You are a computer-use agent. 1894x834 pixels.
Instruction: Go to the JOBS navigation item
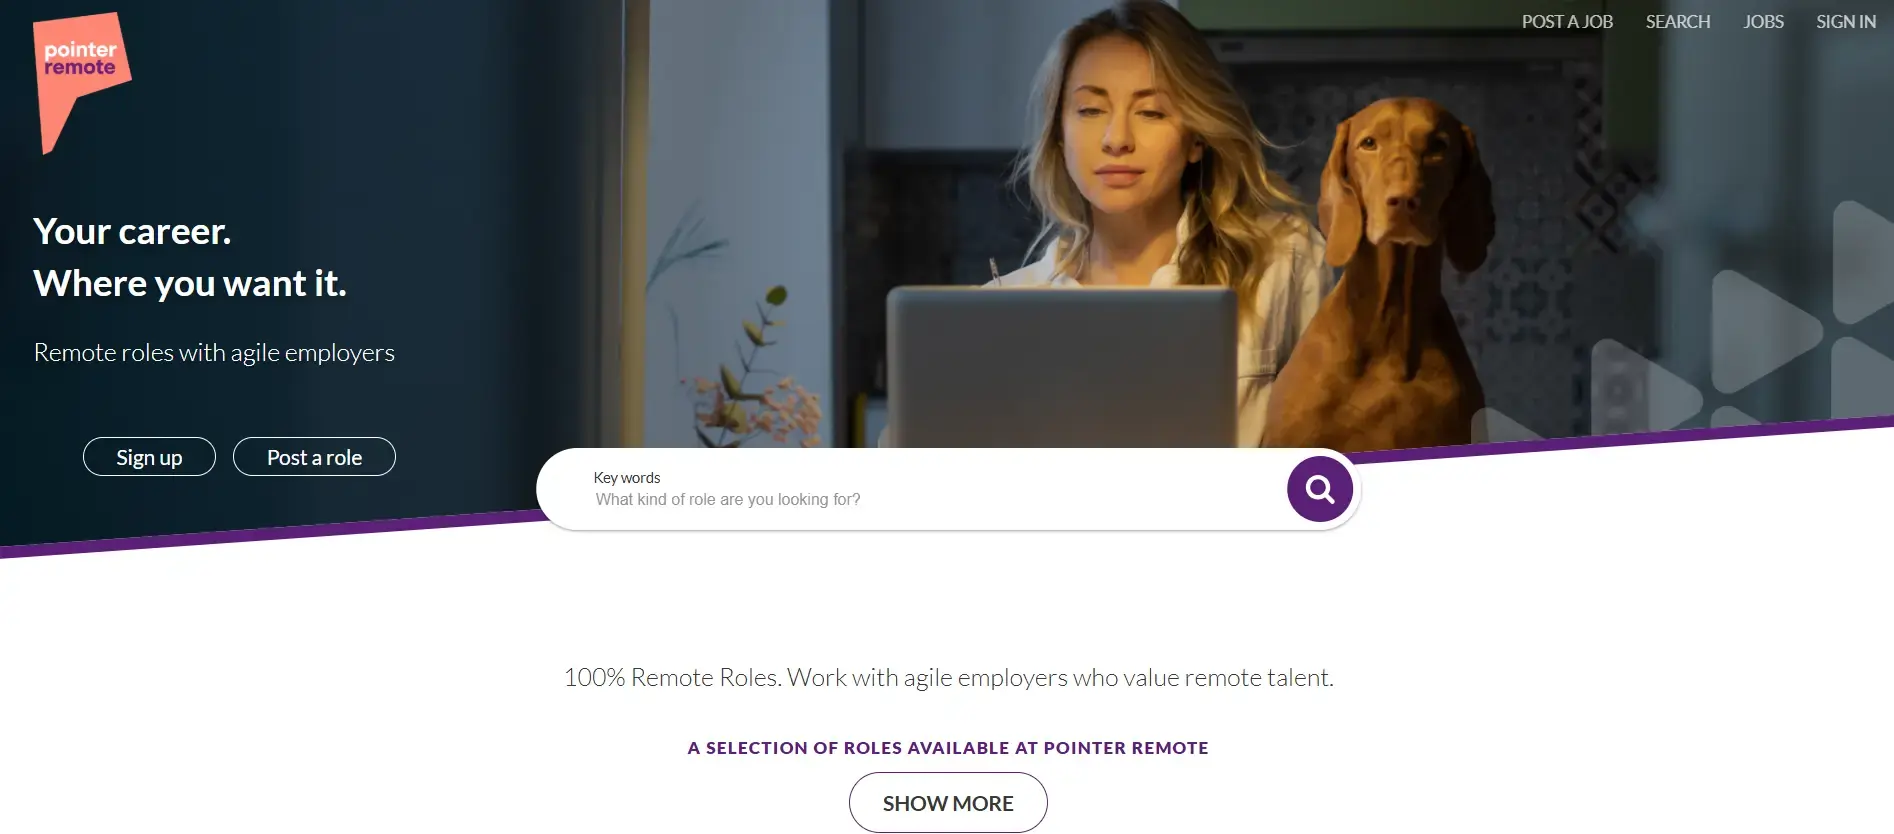click(1763, 22)
